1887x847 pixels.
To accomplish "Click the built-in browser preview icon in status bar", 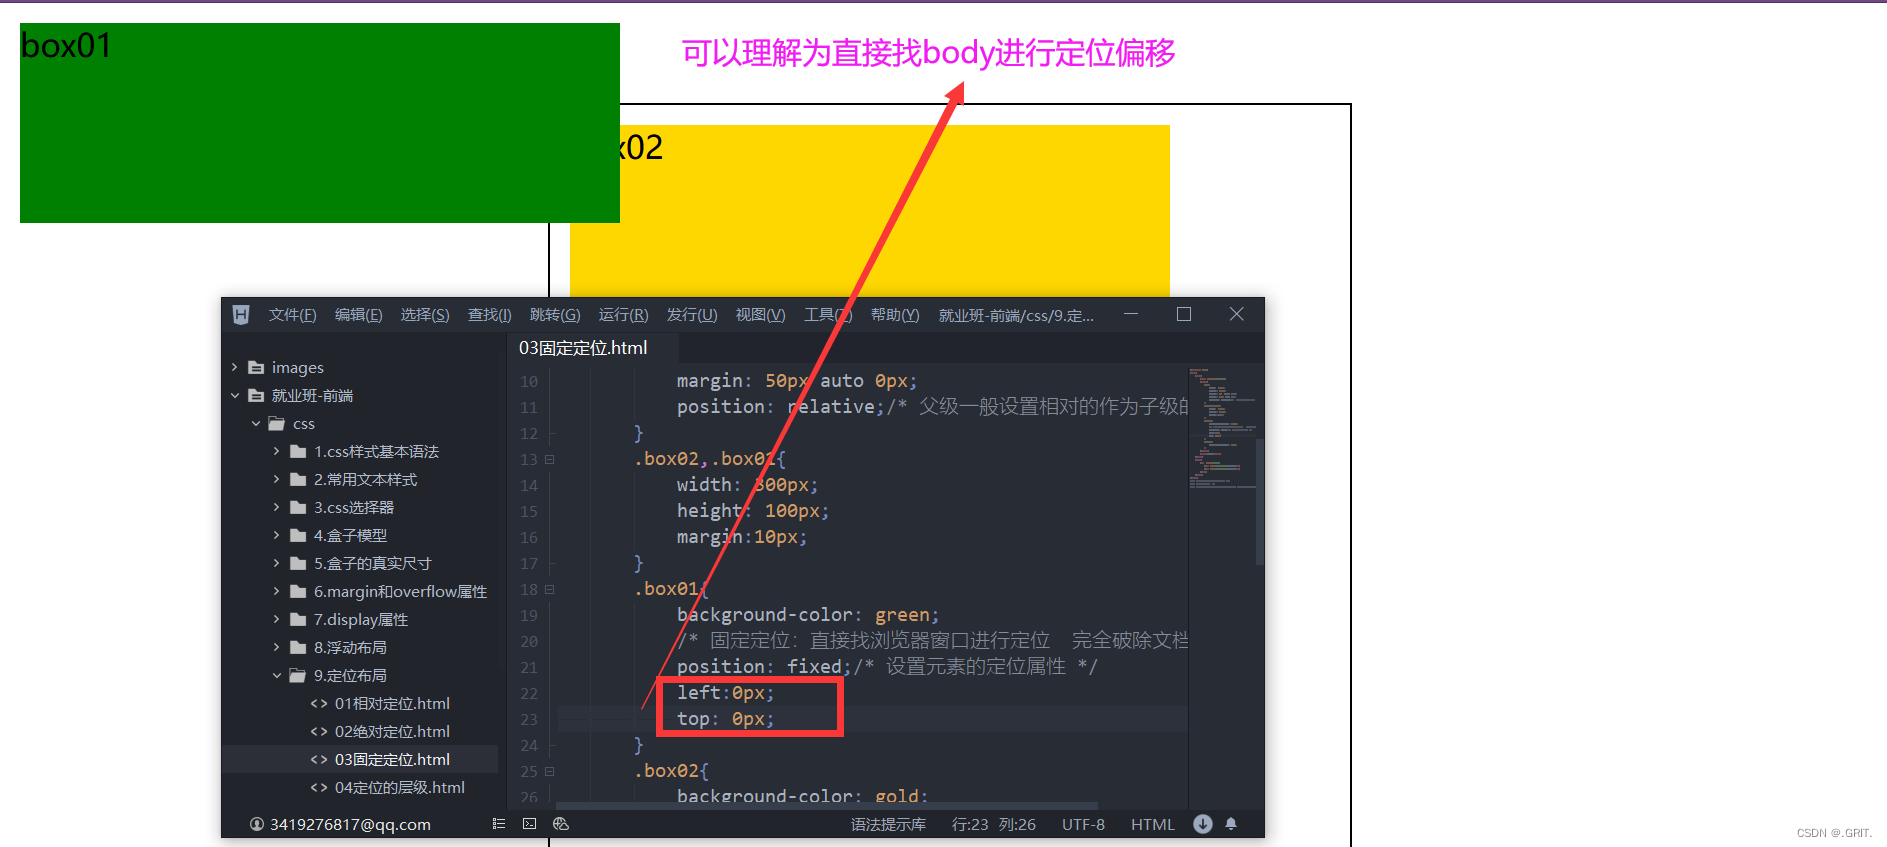I will pos(561,824).
